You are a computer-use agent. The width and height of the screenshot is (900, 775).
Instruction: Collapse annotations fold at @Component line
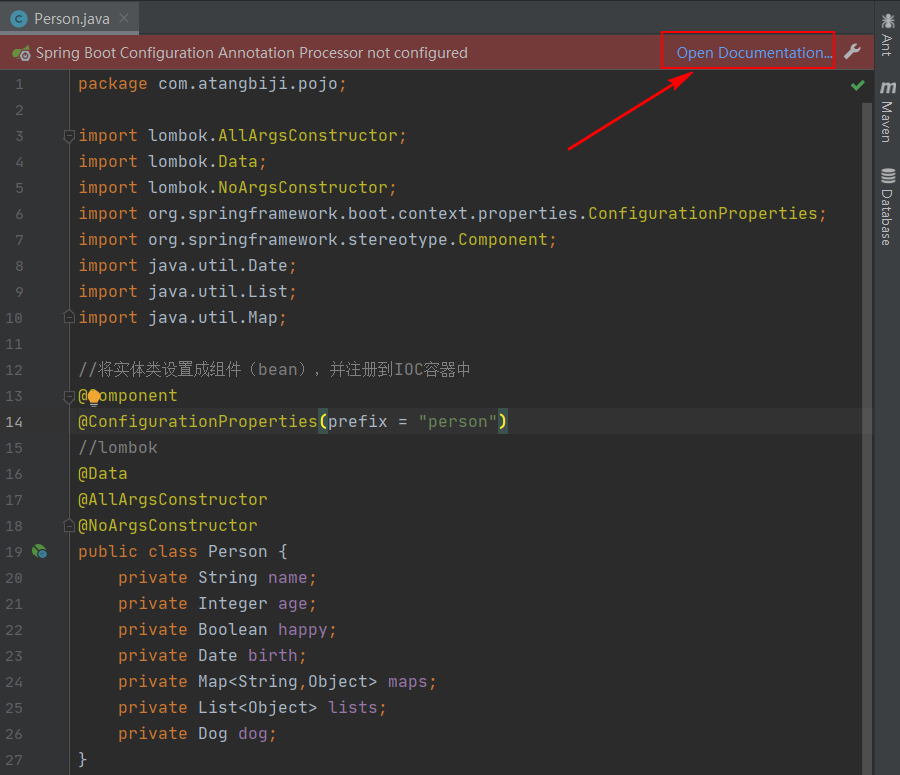click(69, 396)
